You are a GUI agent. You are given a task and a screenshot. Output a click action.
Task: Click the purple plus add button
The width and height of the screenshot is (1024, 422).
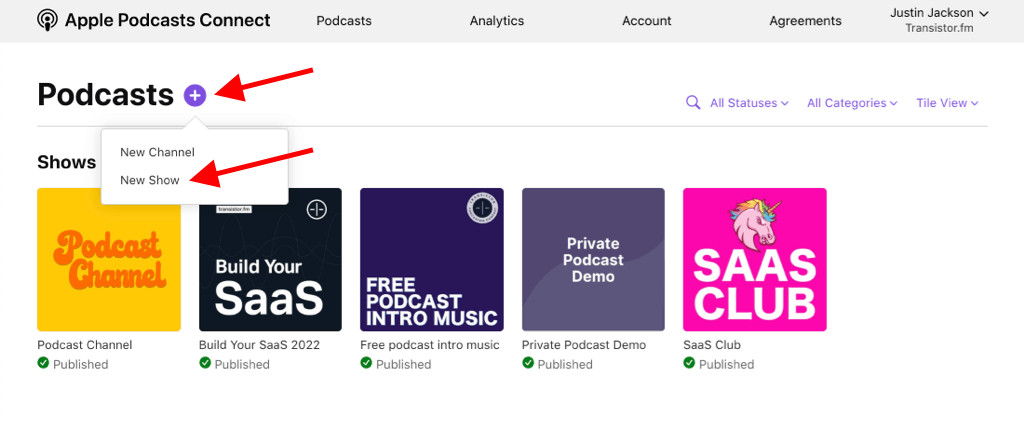195,95
